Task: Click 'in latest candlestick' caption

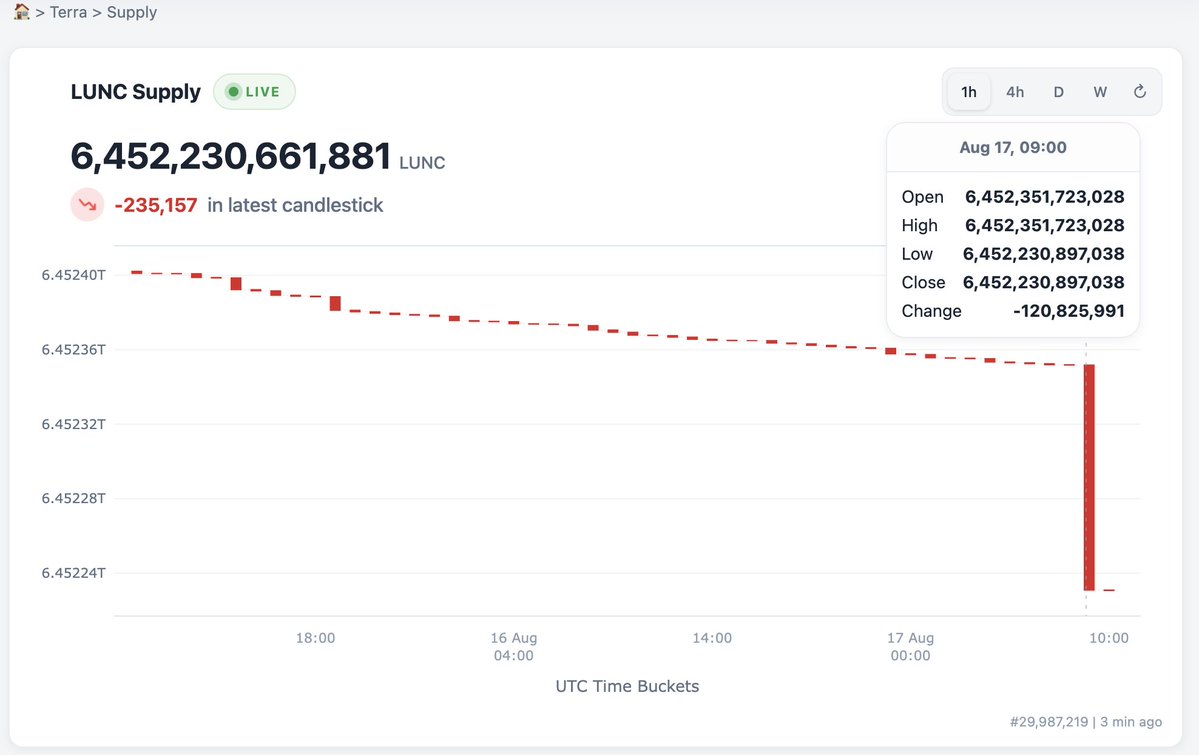Action: coord(295,205)
